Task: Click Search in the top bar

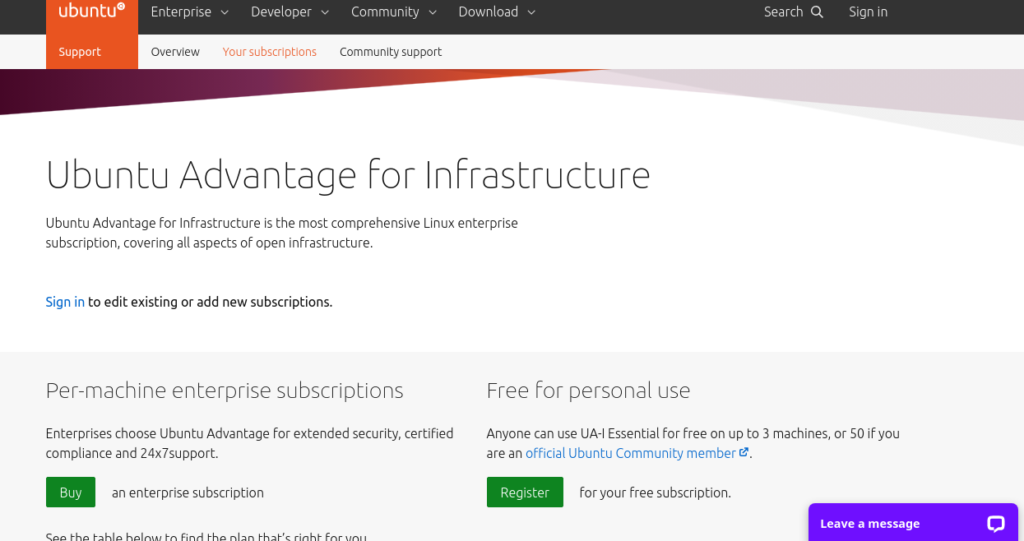Action: click(783, 12)
